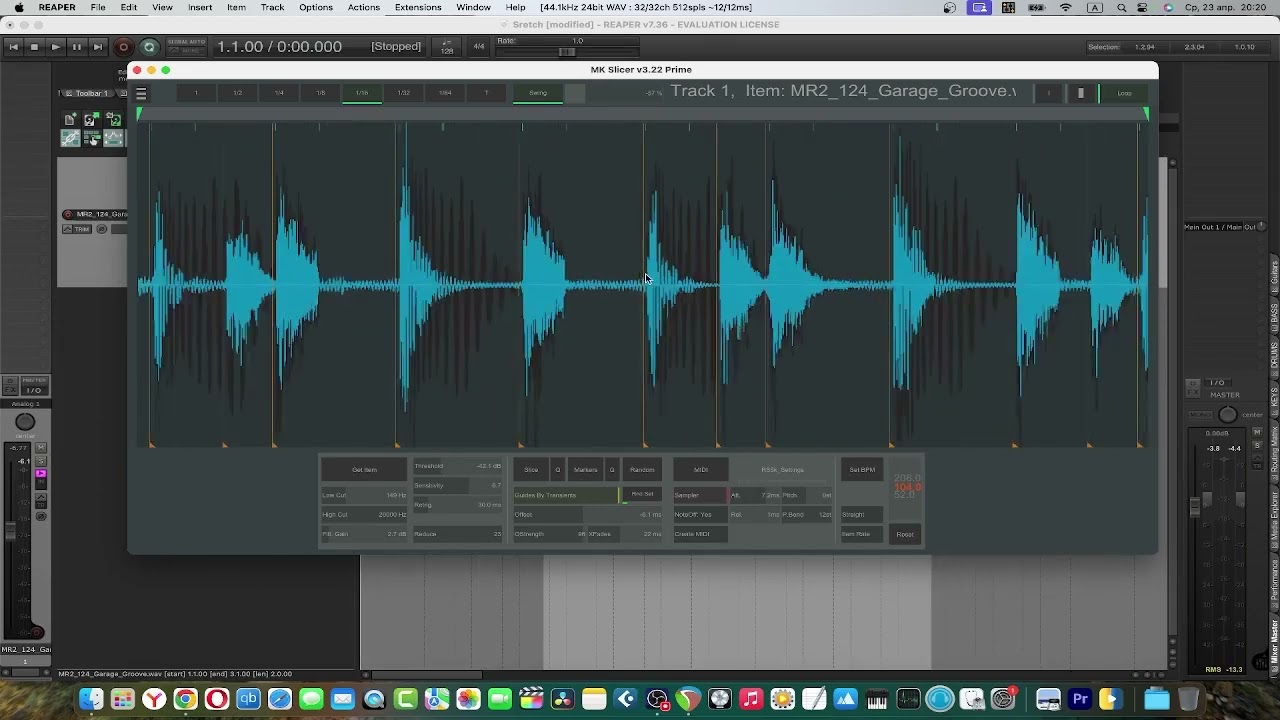
Task: Open the Insert menu
Action: point(200,7)
